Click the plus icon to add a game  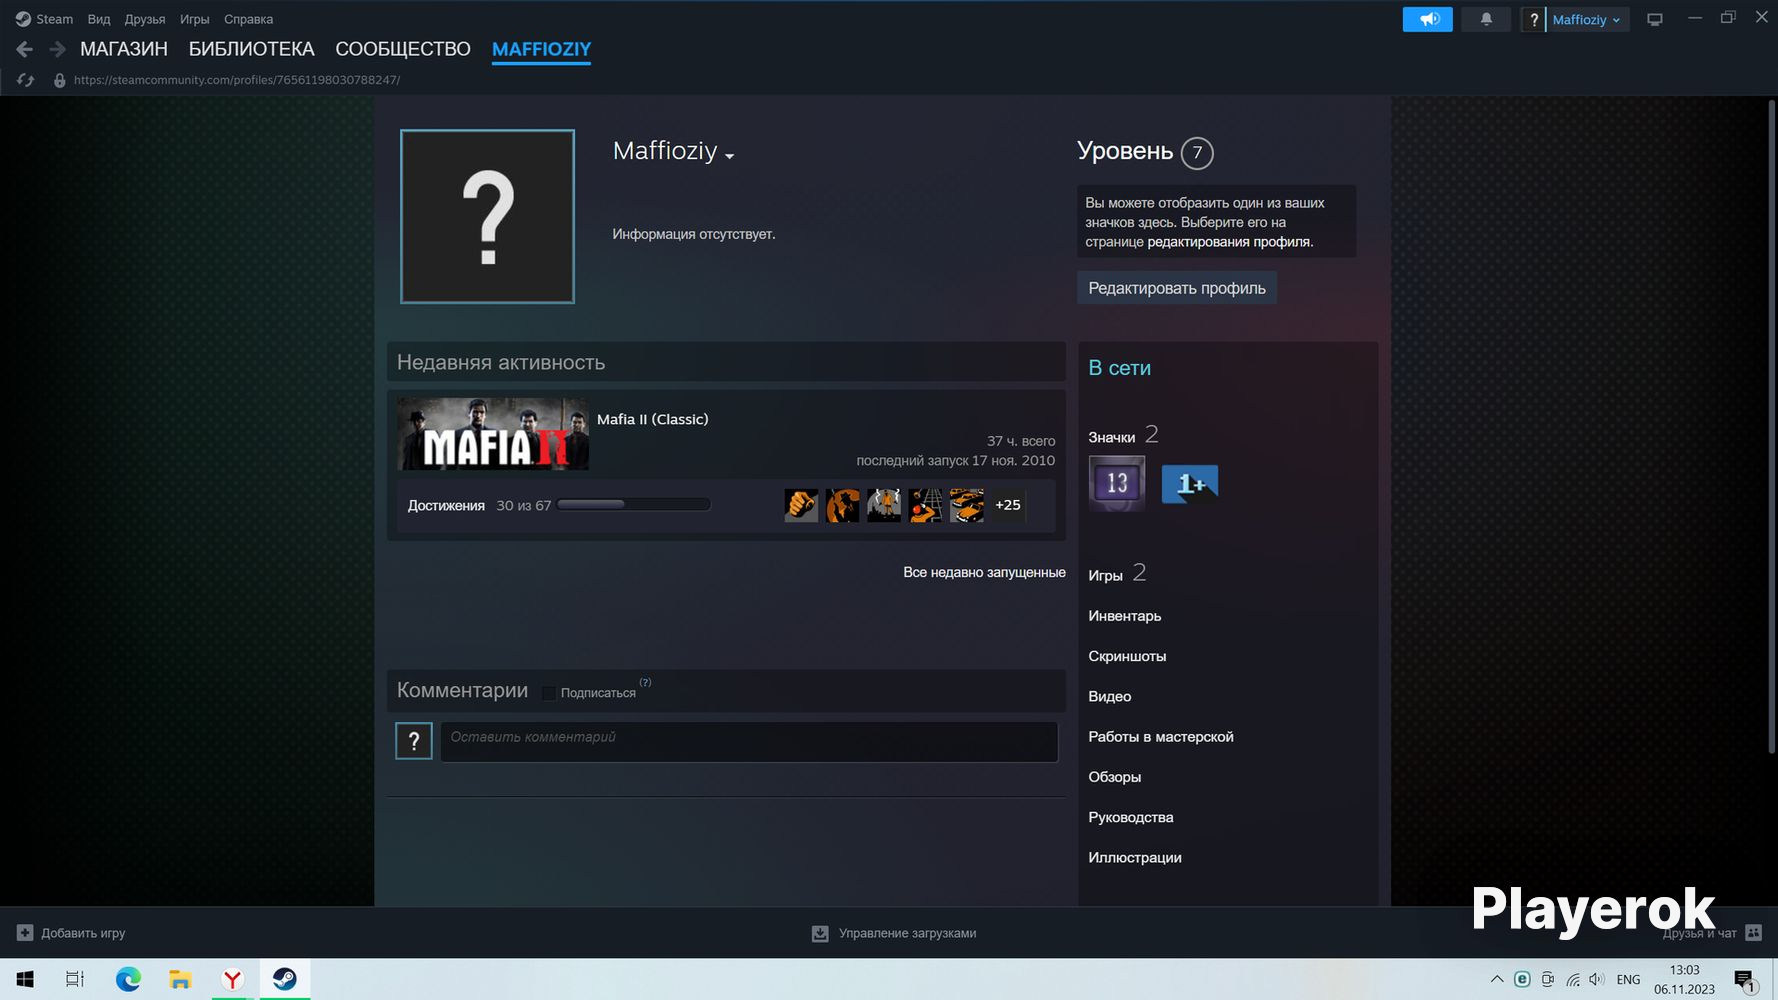click(x=25, y=933)
